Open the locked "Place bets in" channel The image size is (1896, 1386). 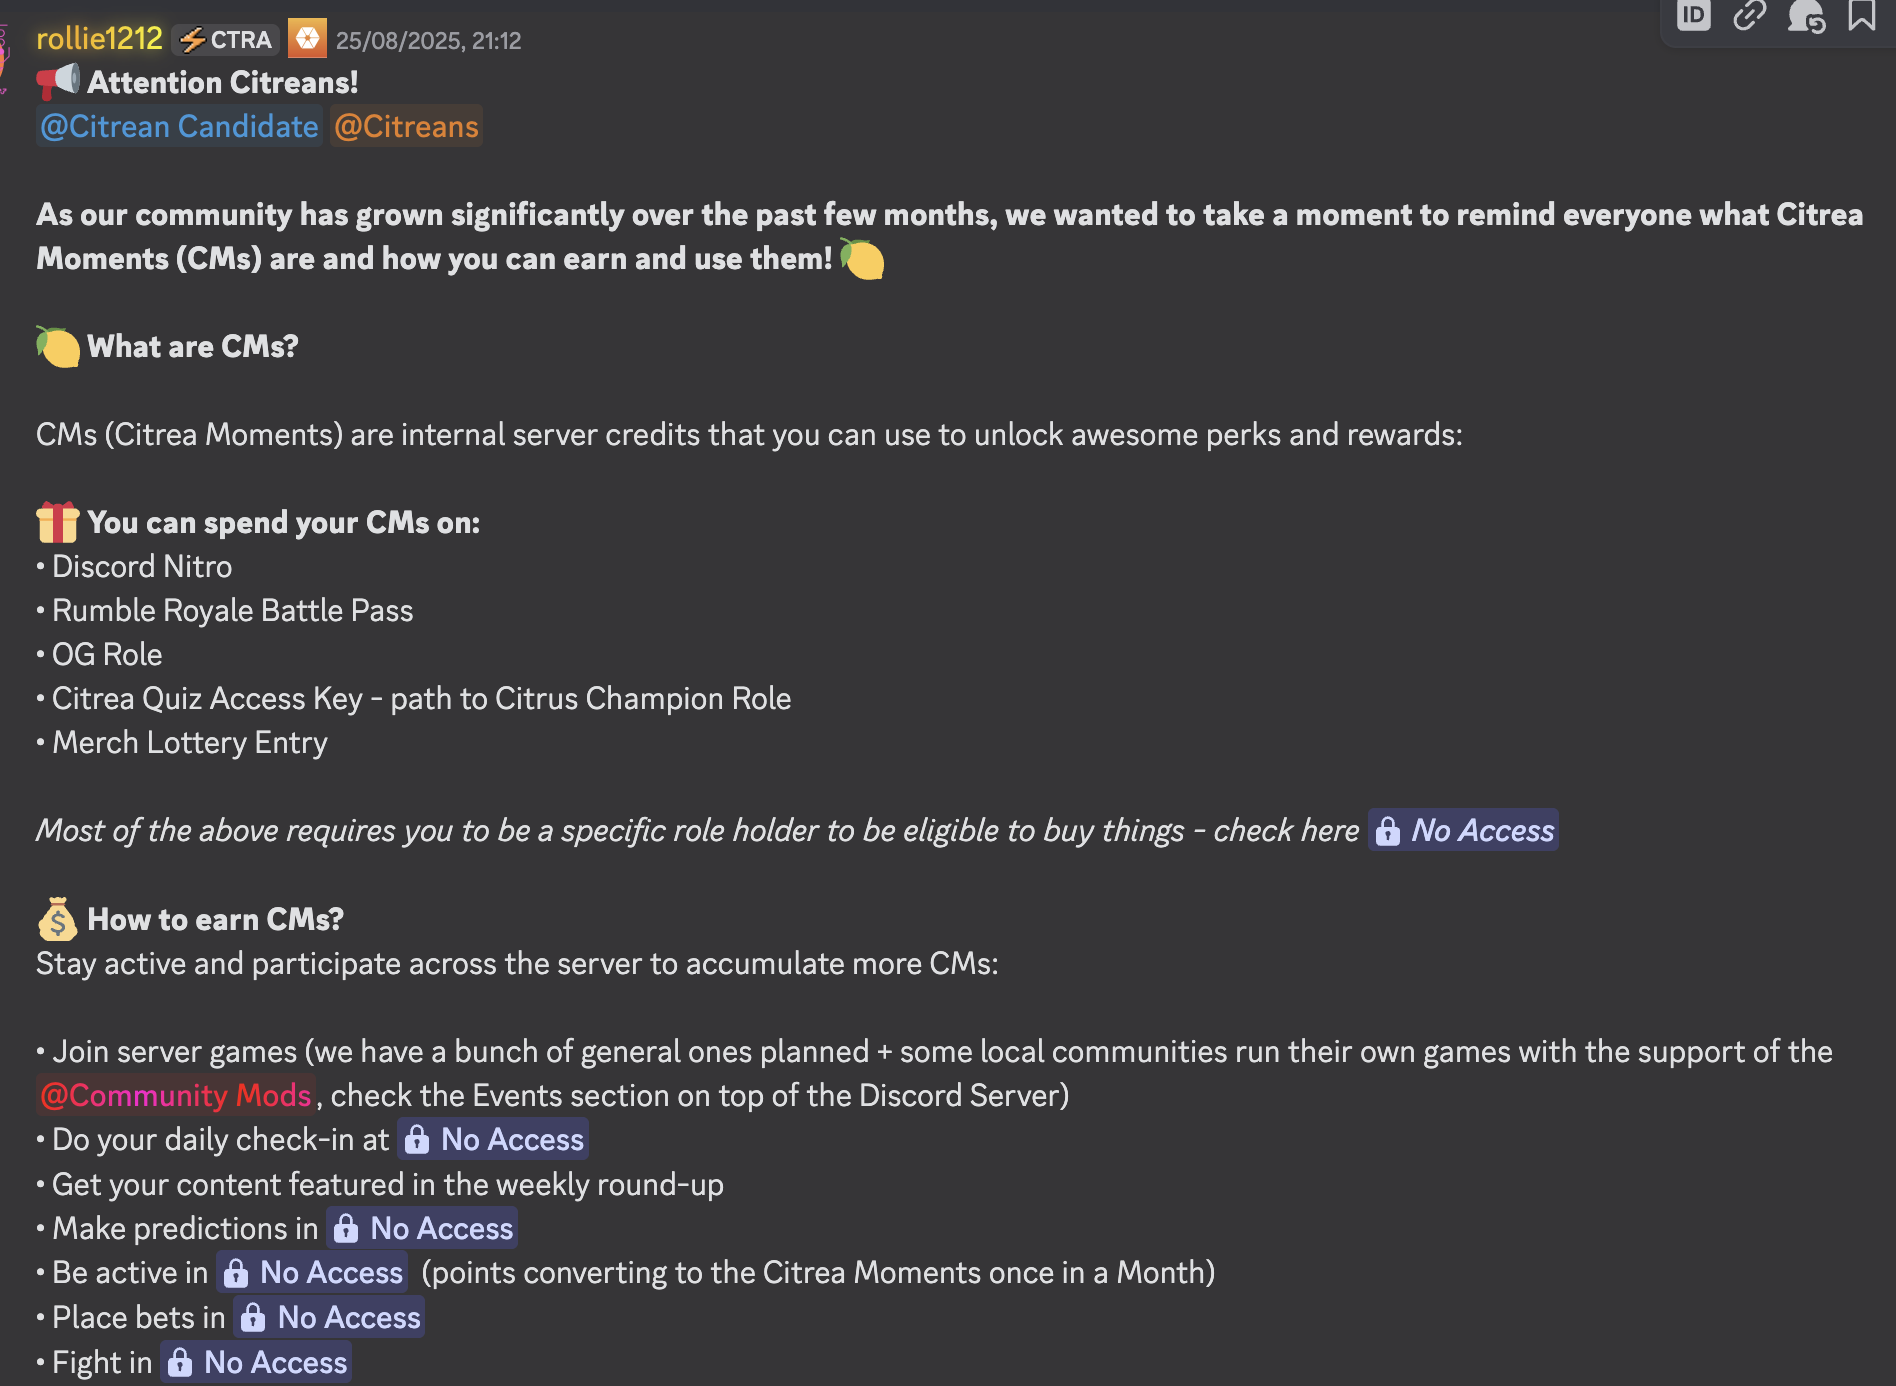[329, 1317]
